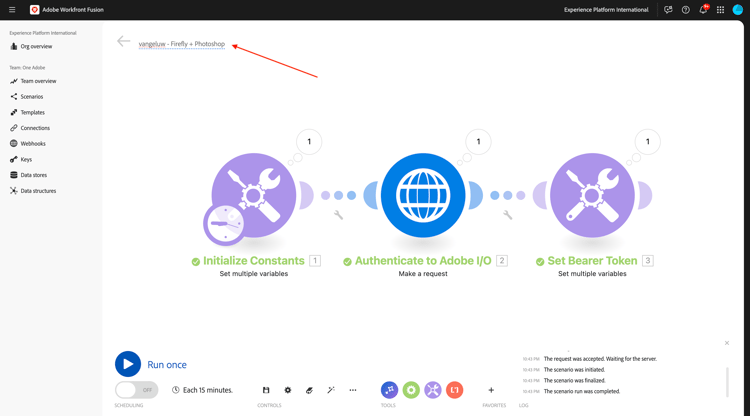The width and height of the screenshot is (750, 416).
Task: Open the green gear tools icon
Action: tap(411, 390)
